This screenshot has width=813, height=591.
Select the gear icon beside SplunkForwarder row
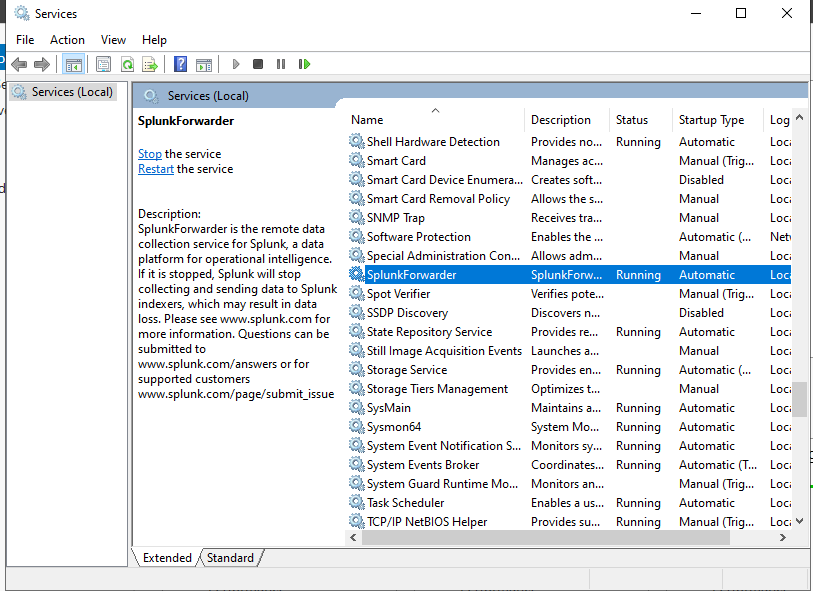tap(356, 274)
